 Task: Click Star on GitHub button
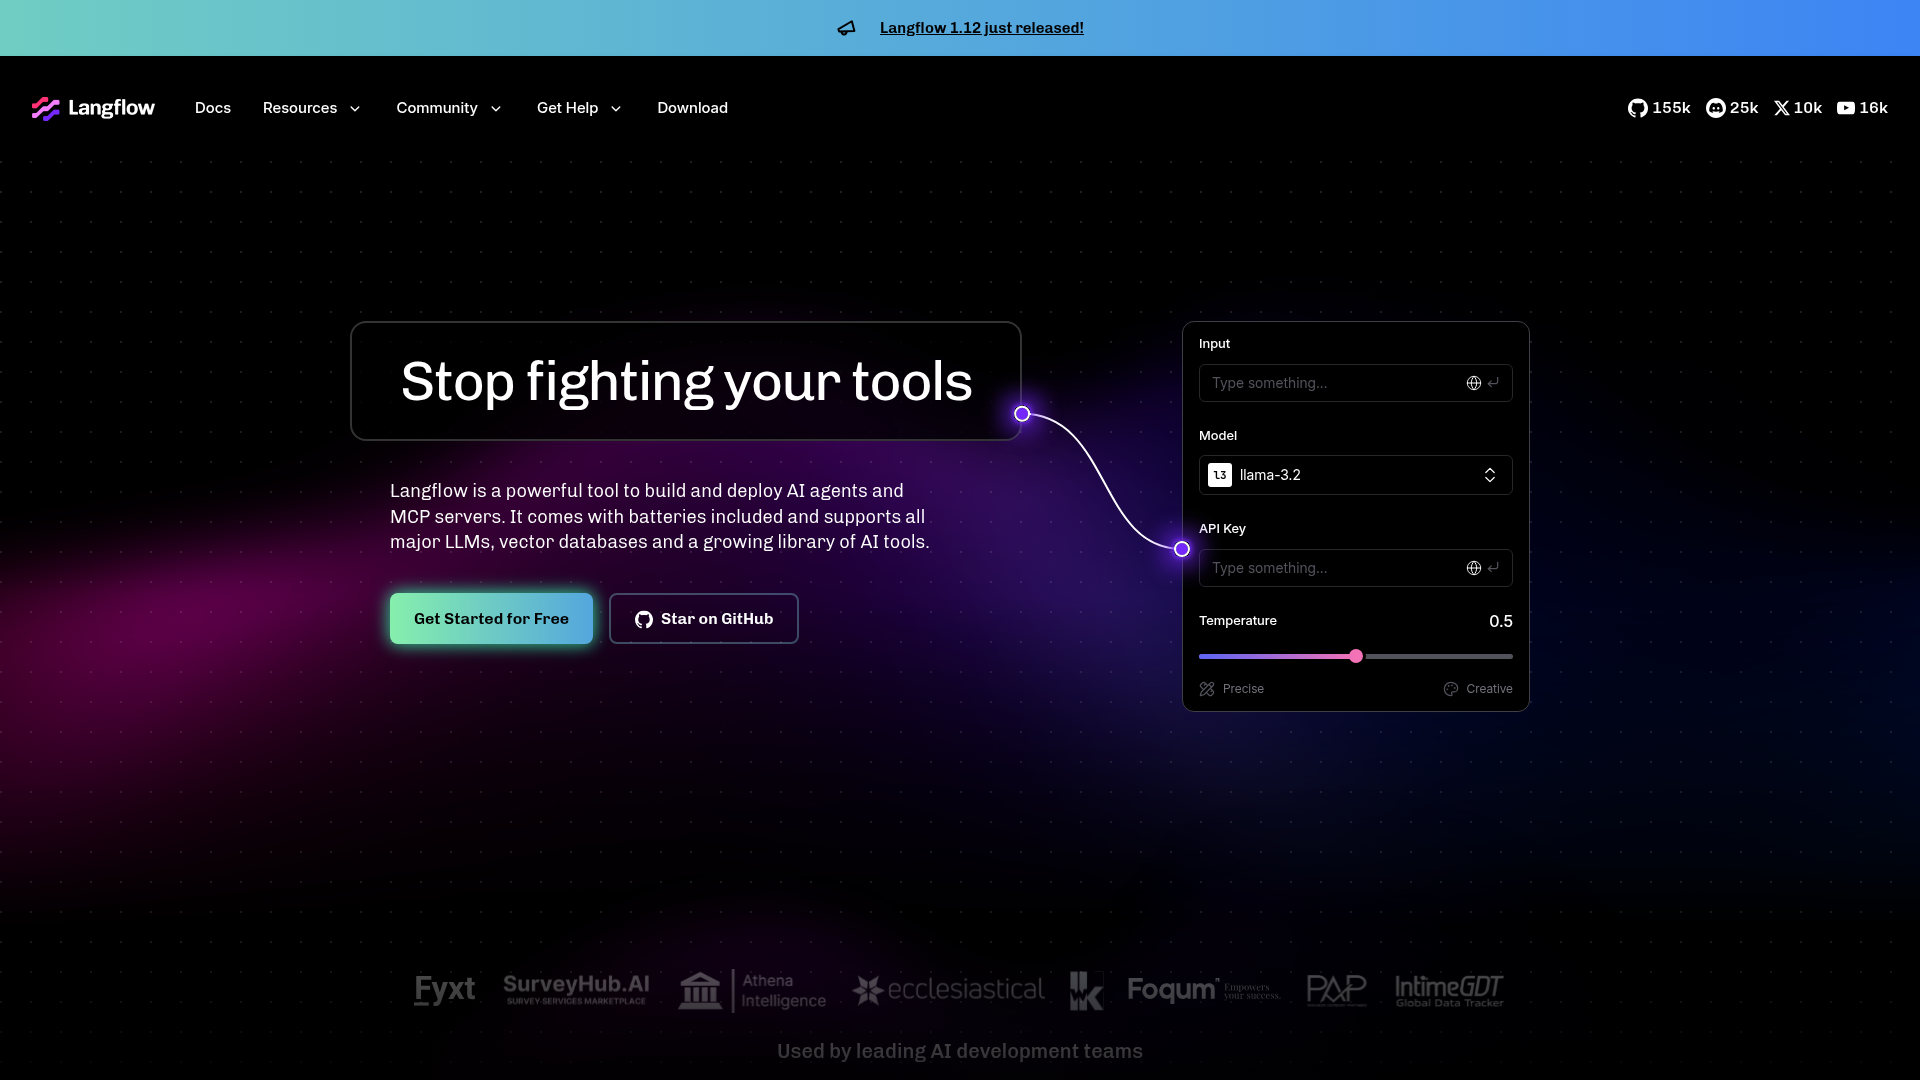coord(703,619)
